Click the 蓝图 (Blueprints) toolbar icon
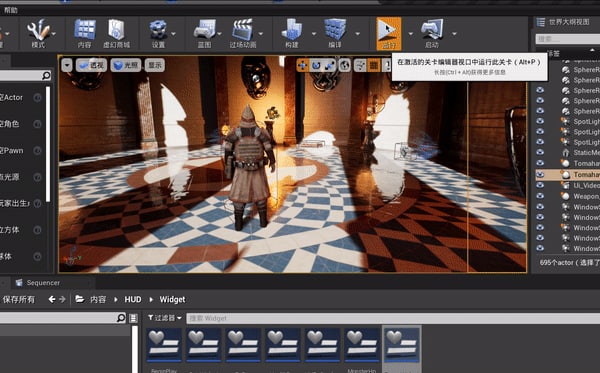The image size is (600, 373). tap(204, 33)
